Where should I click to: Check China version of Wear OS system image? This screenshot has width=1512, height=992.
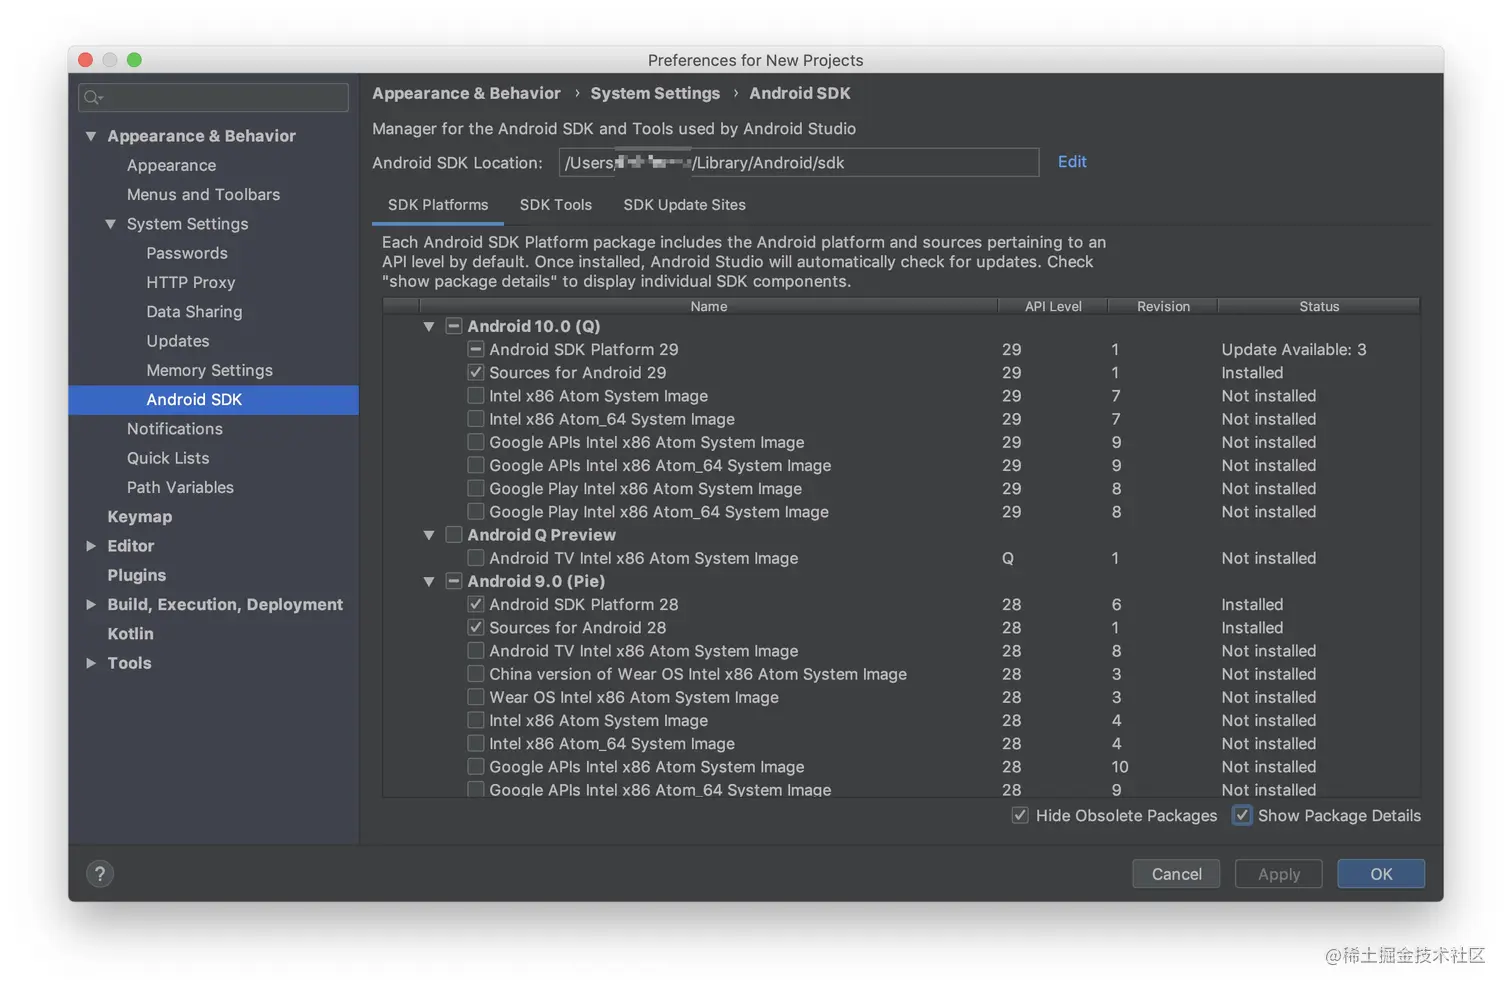476,674
